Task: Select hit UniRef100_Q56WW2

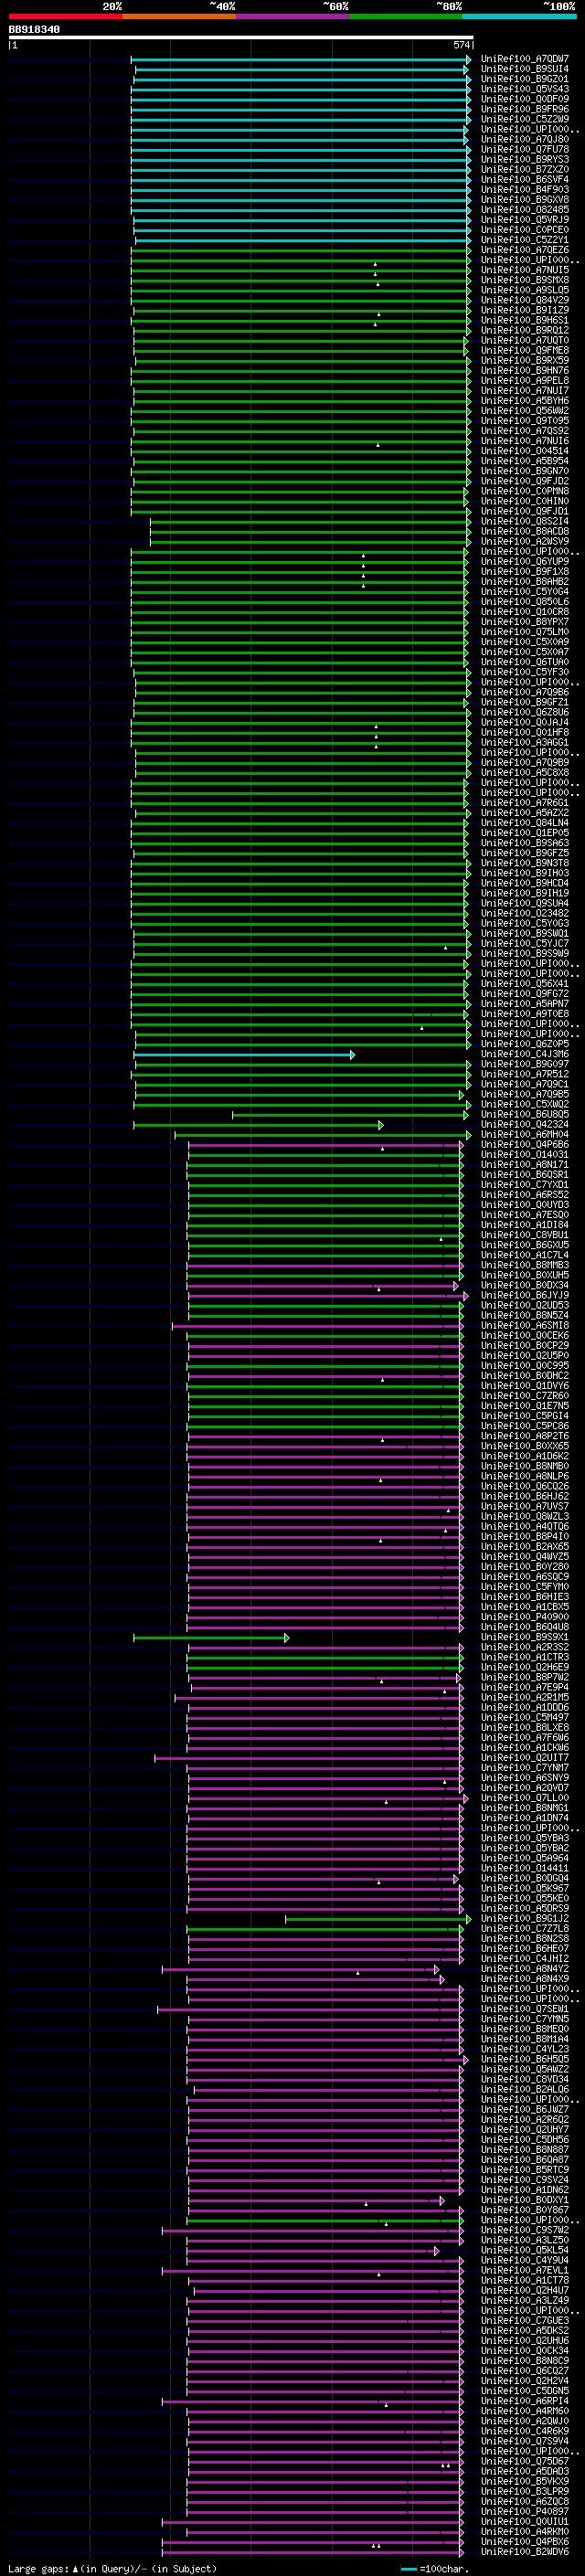Action: point(525,411)
